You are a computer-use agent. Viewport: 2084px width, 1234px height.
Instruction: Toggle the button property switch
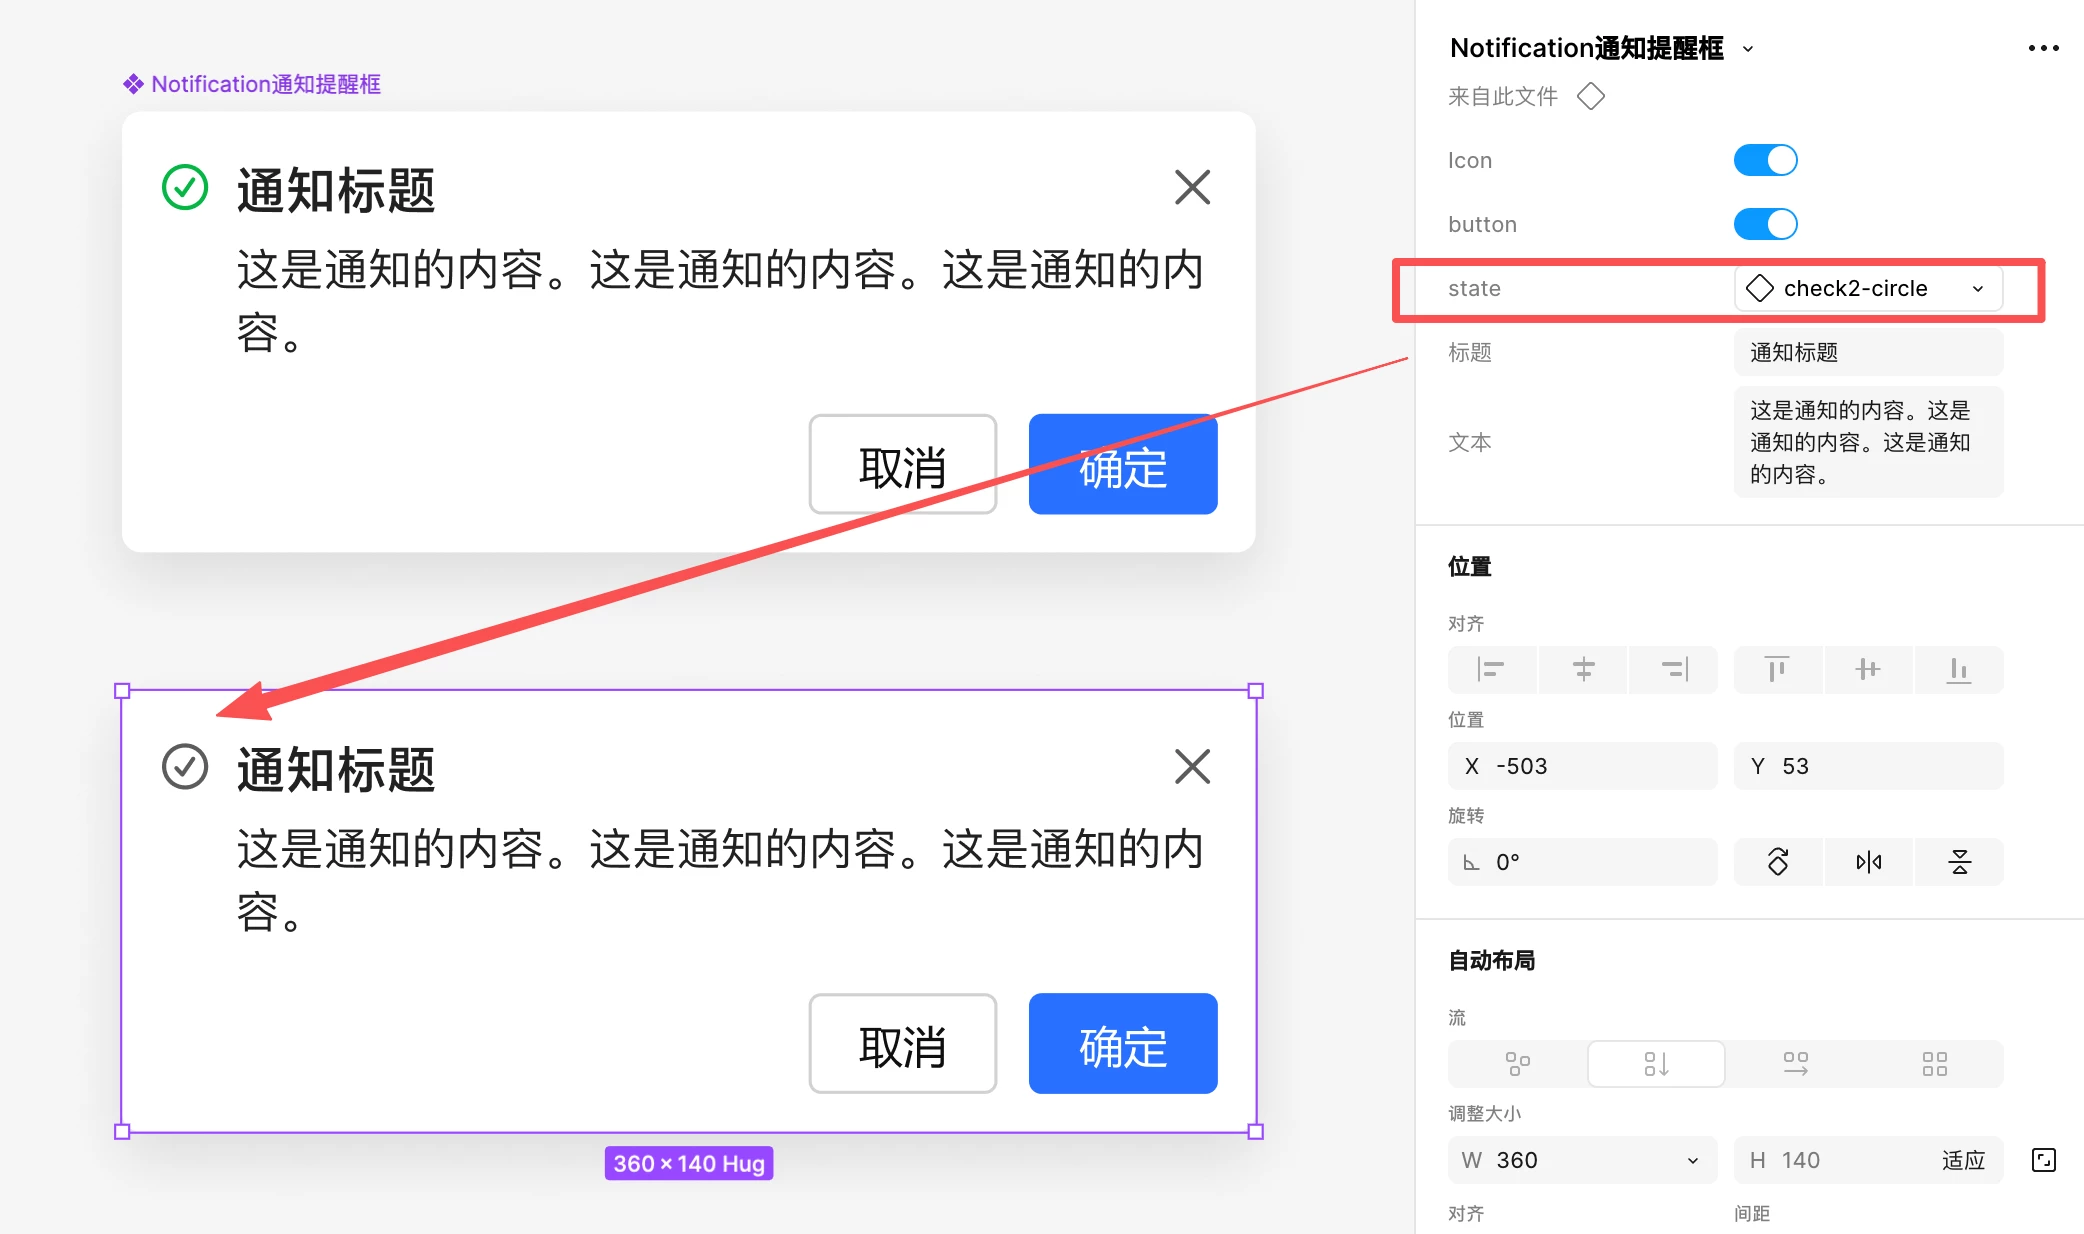click(1765, 224)
